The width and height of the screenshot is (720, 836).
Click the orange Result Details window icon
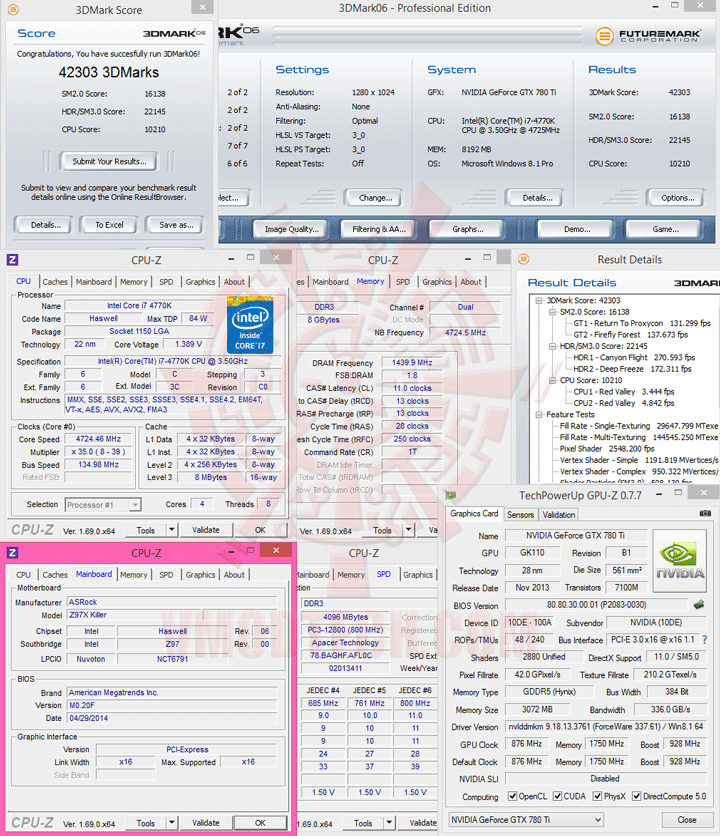524,259
